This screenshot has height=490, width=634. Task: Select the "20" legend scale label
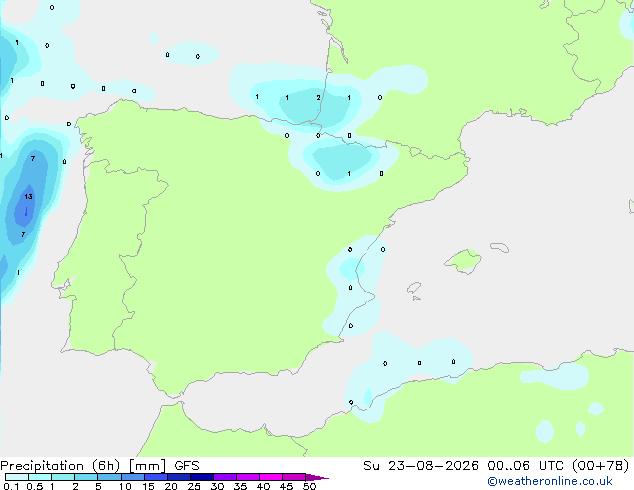click(x=171, y=486)
